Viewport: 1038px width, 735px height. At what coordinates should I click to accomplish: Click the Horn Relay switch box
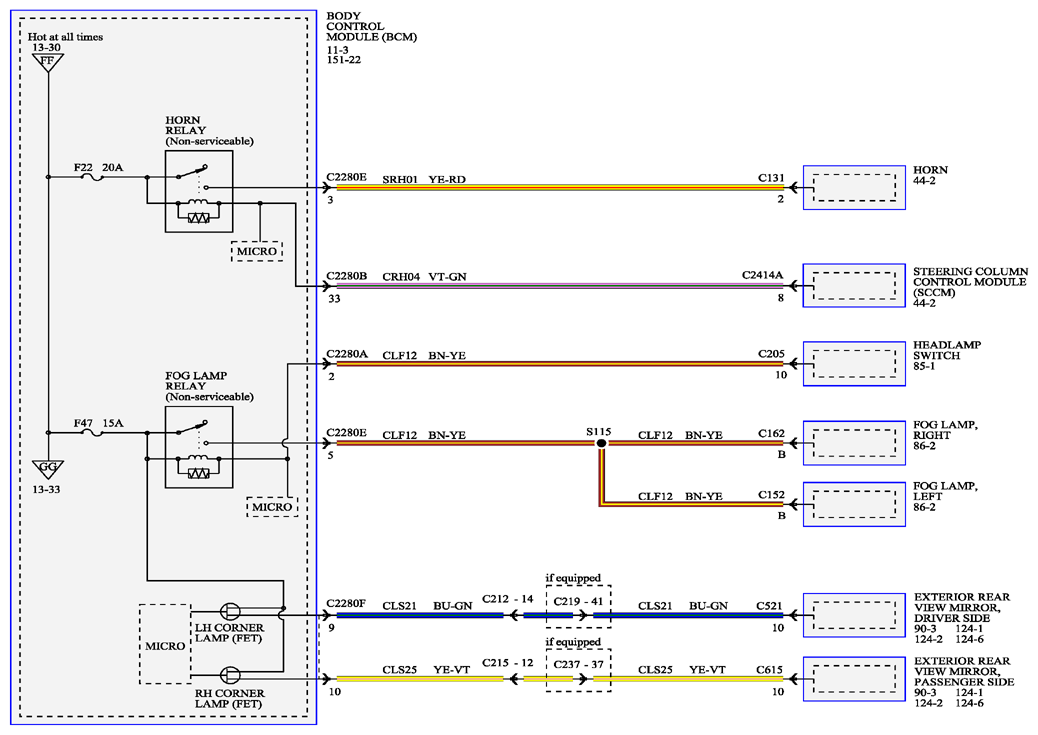click(199, 191)
